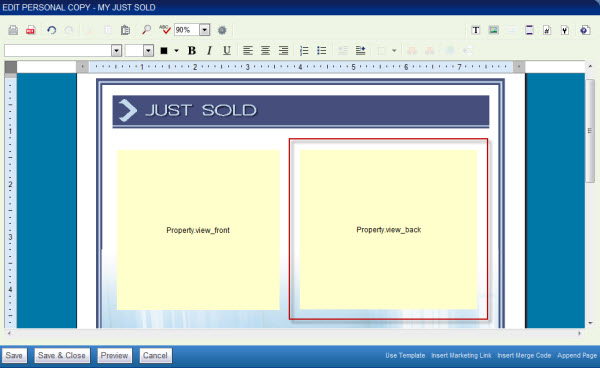Screen dimensions: 600x368
Task: Click the undo arrow icon
Action: click(51, 30)
